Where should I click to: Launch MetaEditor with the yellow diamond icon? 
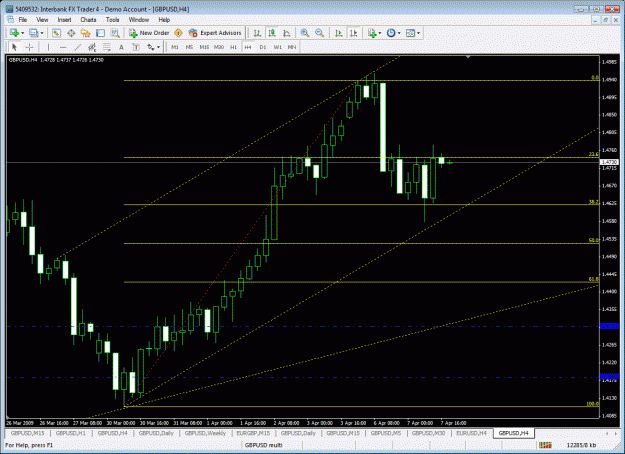pos(179,33)
